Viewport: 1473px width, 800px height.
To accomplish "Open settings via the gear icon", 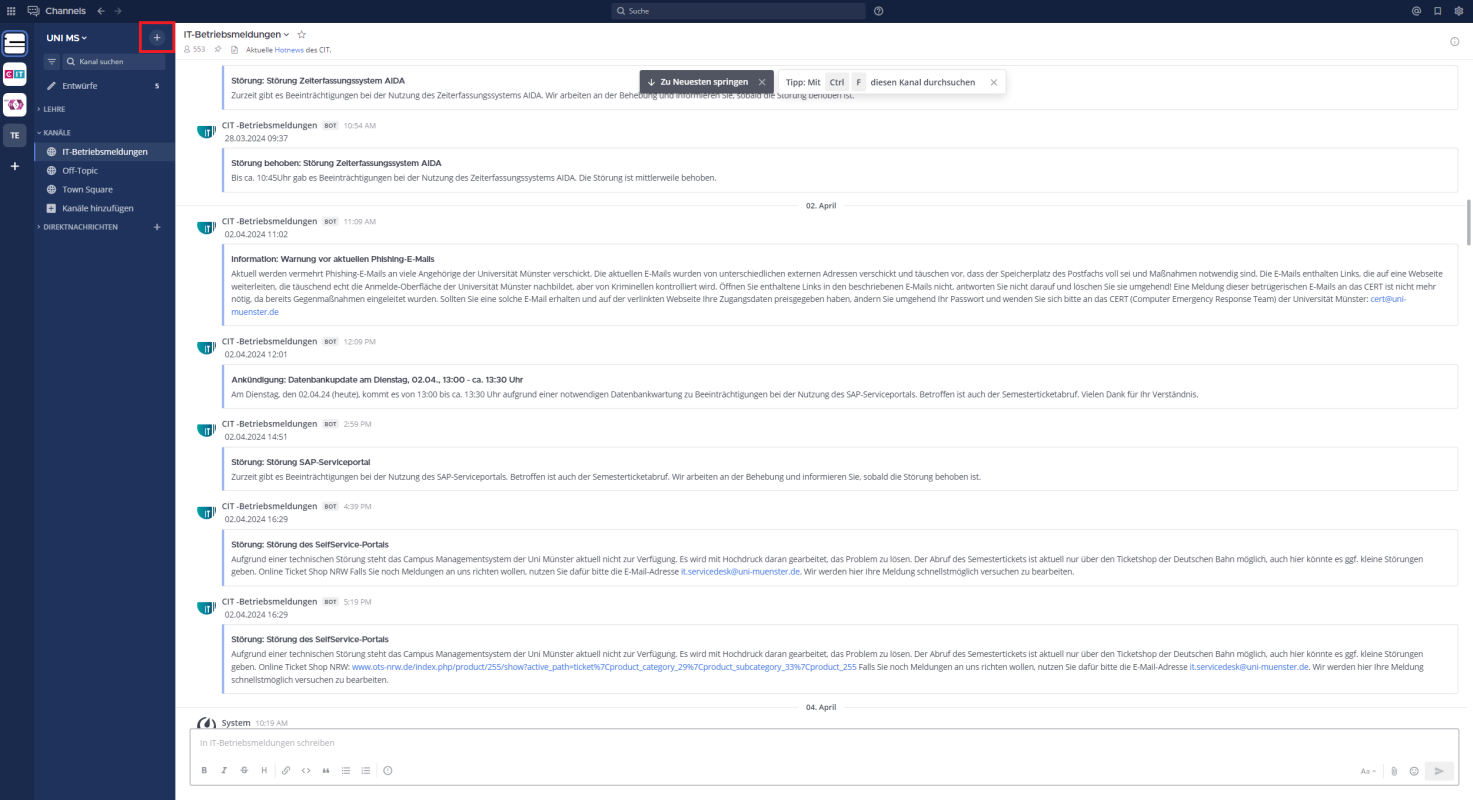I will point(1458,11).
